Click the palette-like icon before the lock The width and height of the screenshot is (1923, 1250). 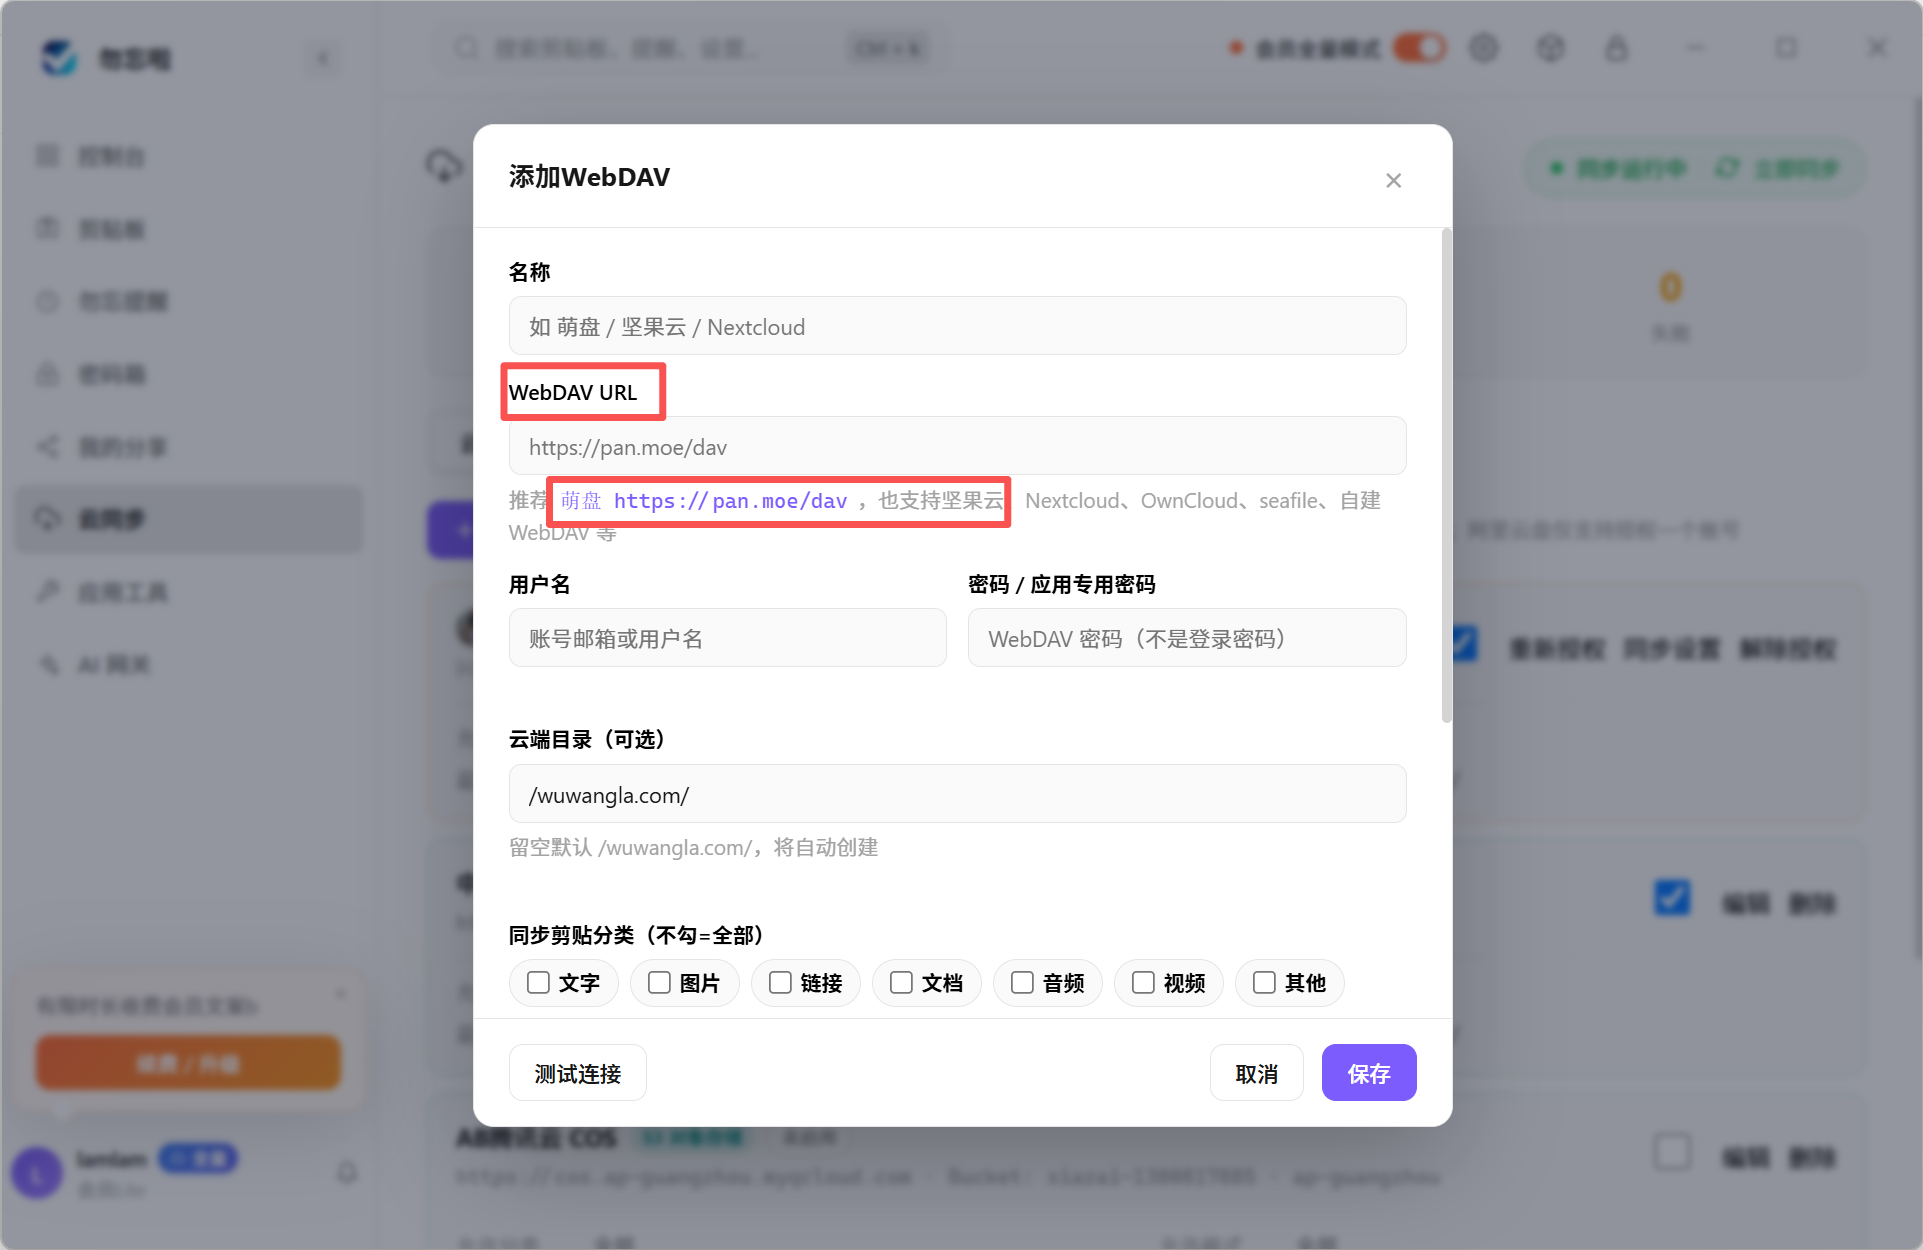1550,47
